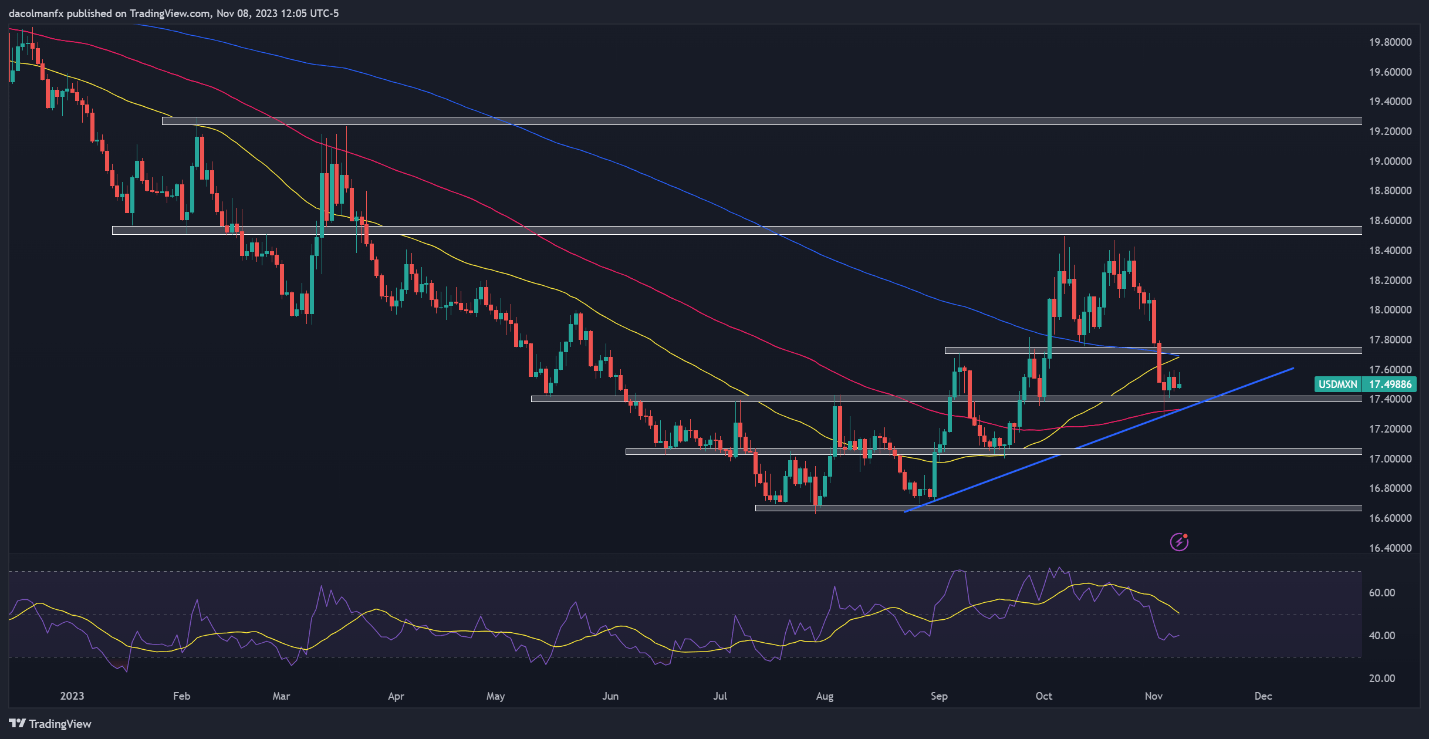Select the Jun label on time axis
The image size is (1429, 739).
coord(611,694)
